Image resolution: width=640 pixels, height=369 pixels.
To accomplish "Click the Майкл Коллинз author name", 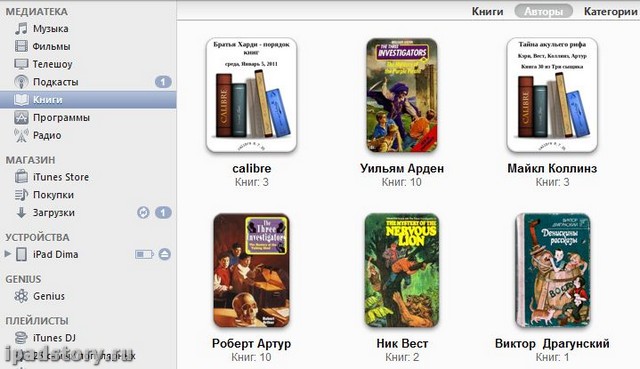I will pos(552,168).
